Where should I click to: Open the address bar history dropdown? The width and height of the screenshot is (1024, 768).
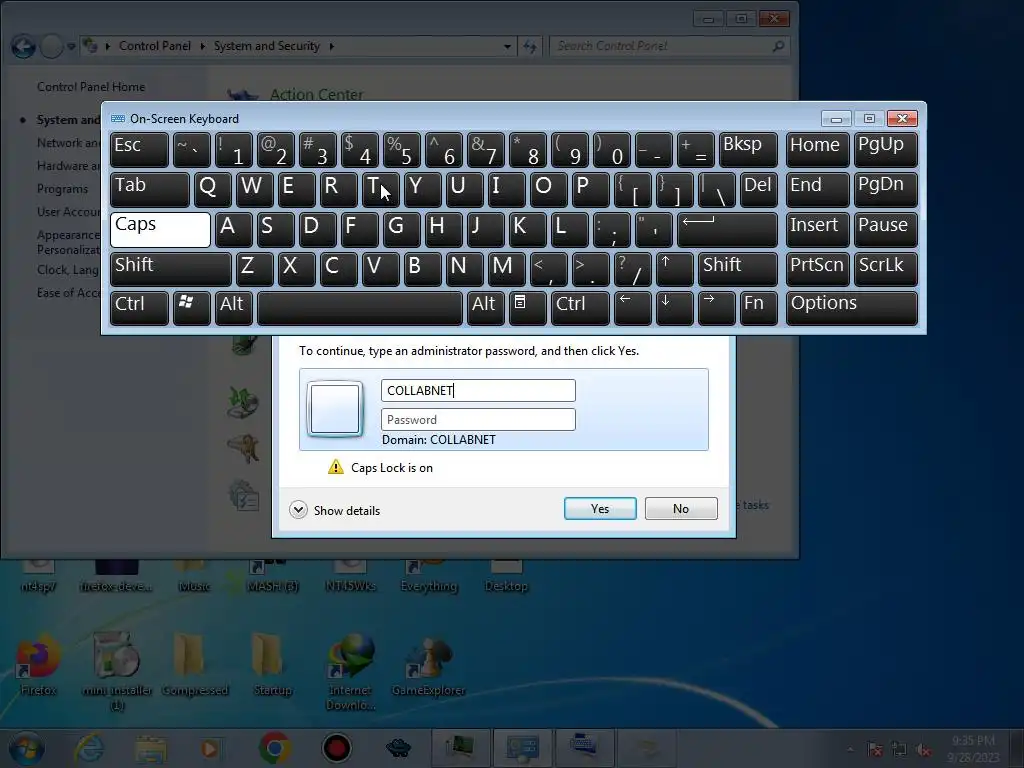(x=507, y=46)
